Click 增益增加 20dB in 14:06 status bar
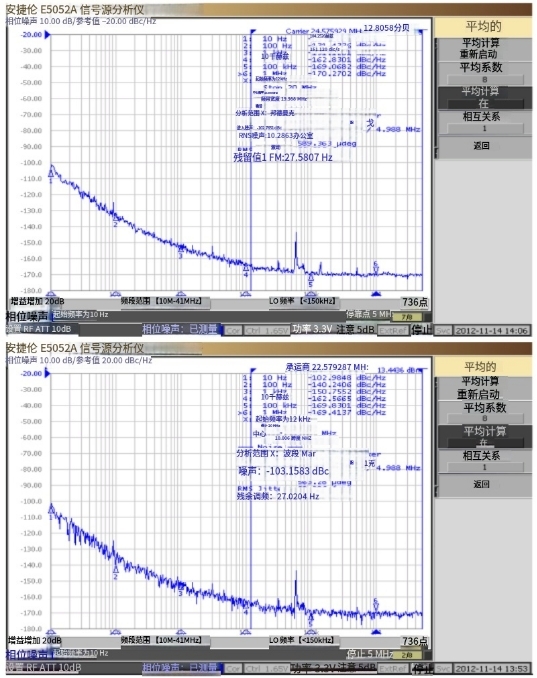This screenshot has height=678, width=537. [x=38, y=301]
